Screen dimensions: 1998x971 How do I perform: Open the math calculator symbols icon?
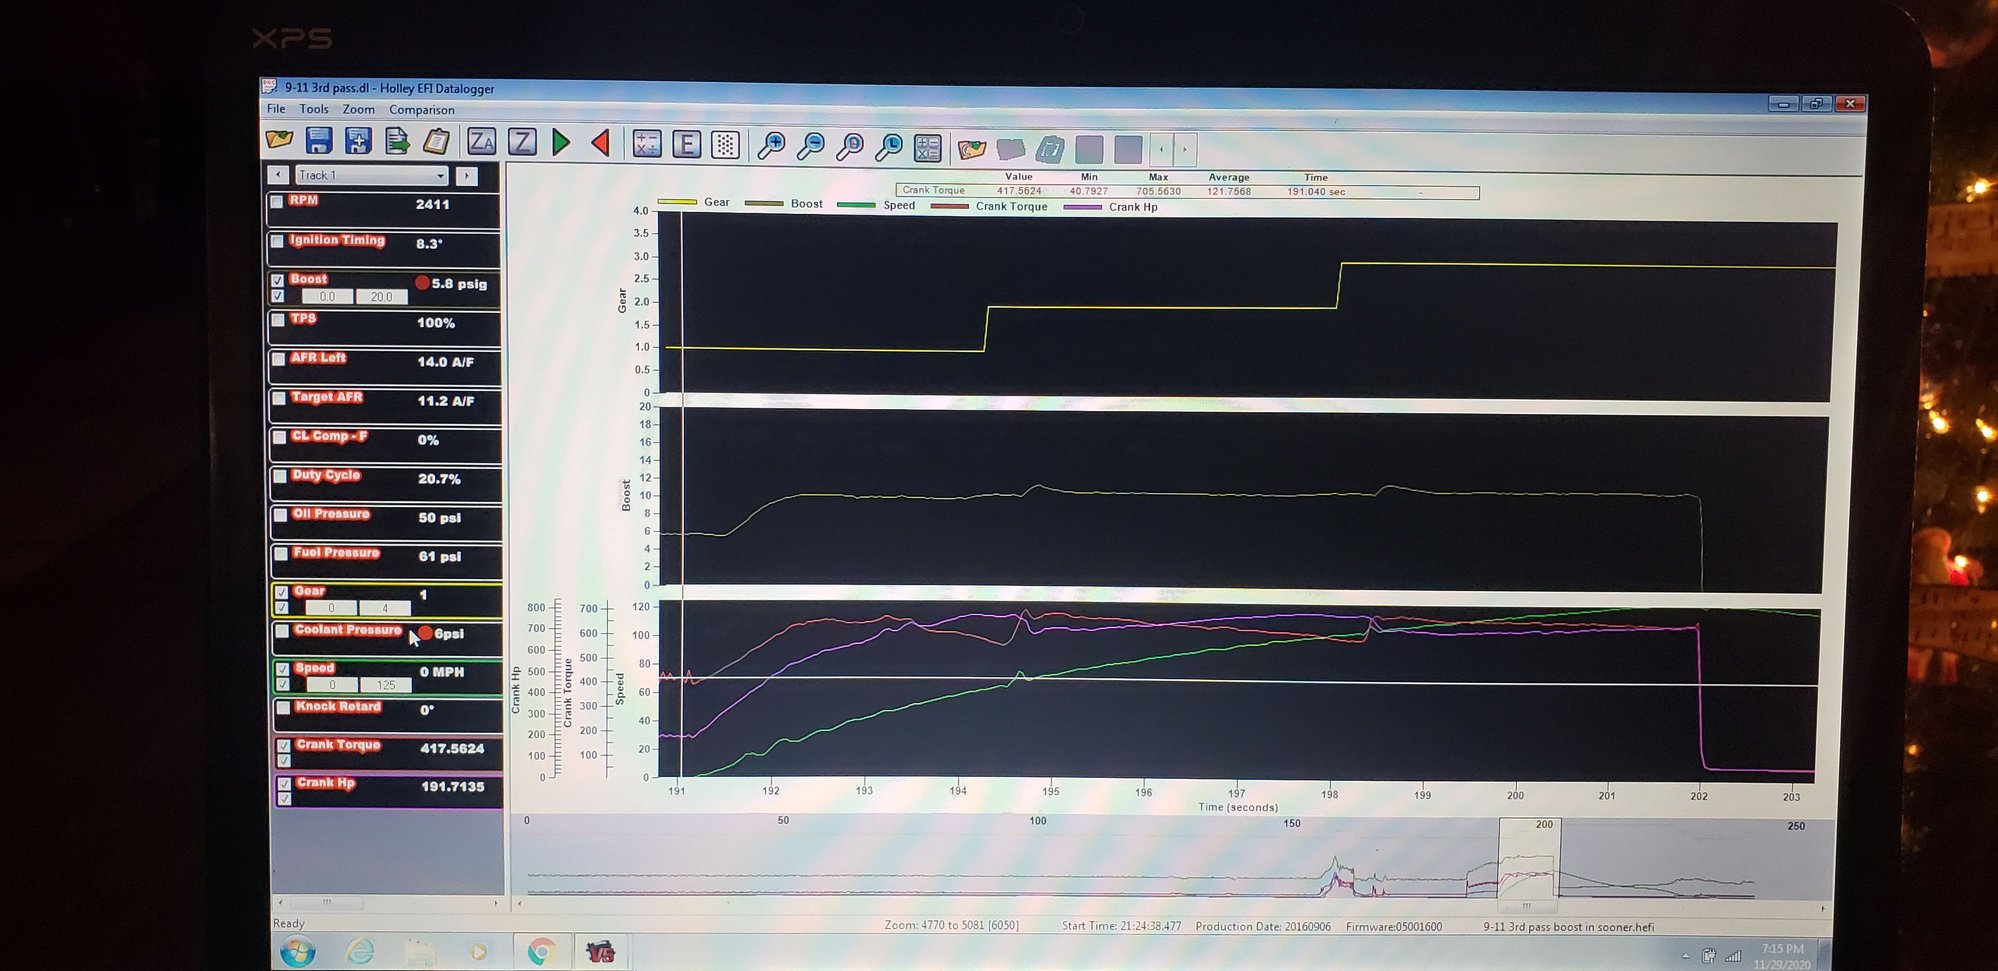pyautogui.click(x=647, y=144)
